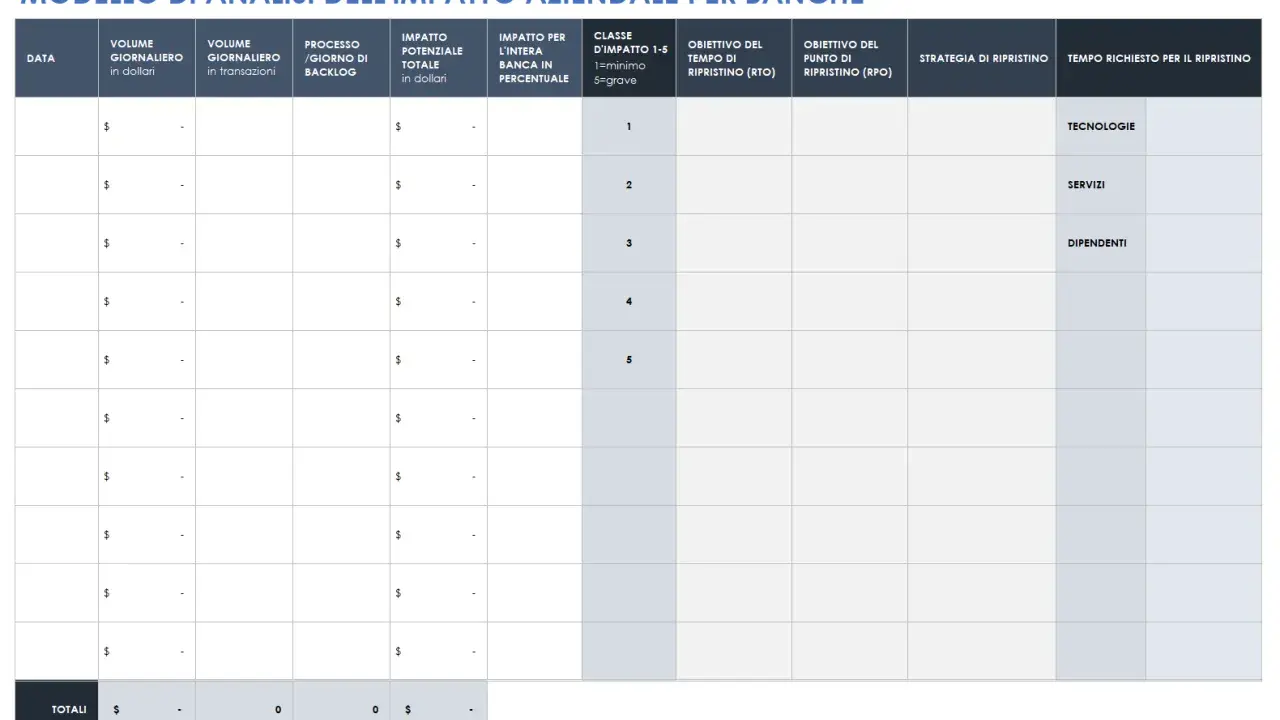Select the TOTALI daily dollar volume cell
1280x720 pixels.
click(x=147, y=702)
